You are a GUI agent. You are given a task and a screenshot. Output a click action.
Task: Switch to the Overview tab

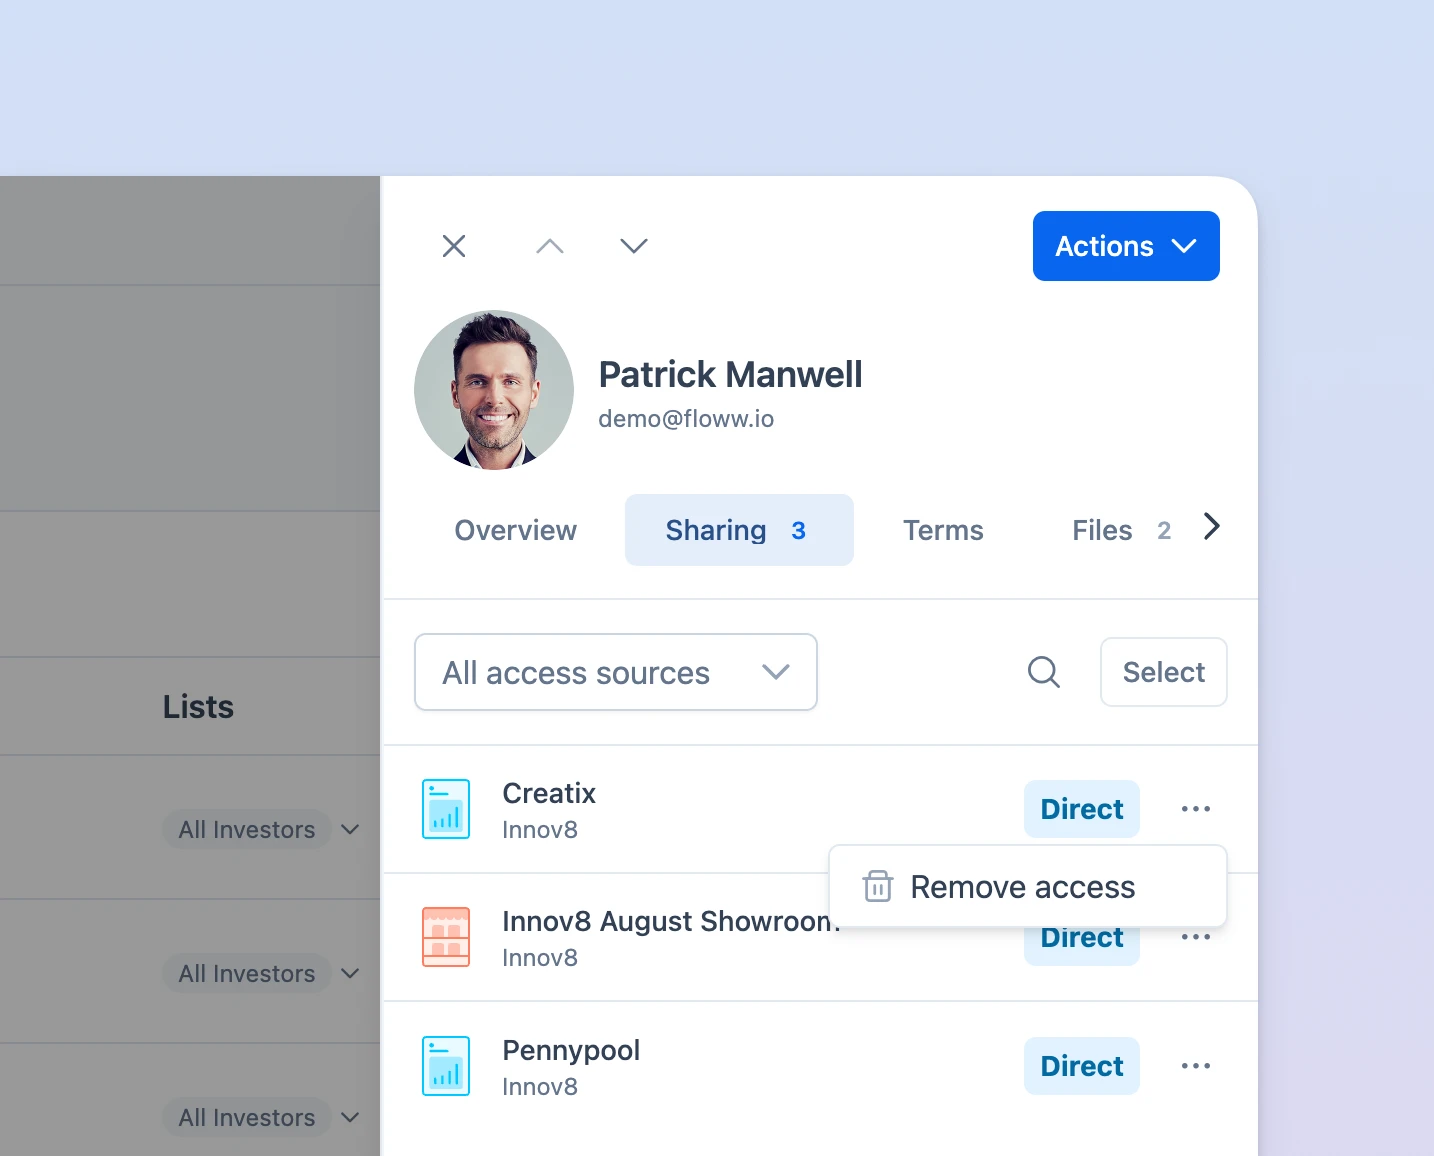pyautogui.click(x=516, y=530)
